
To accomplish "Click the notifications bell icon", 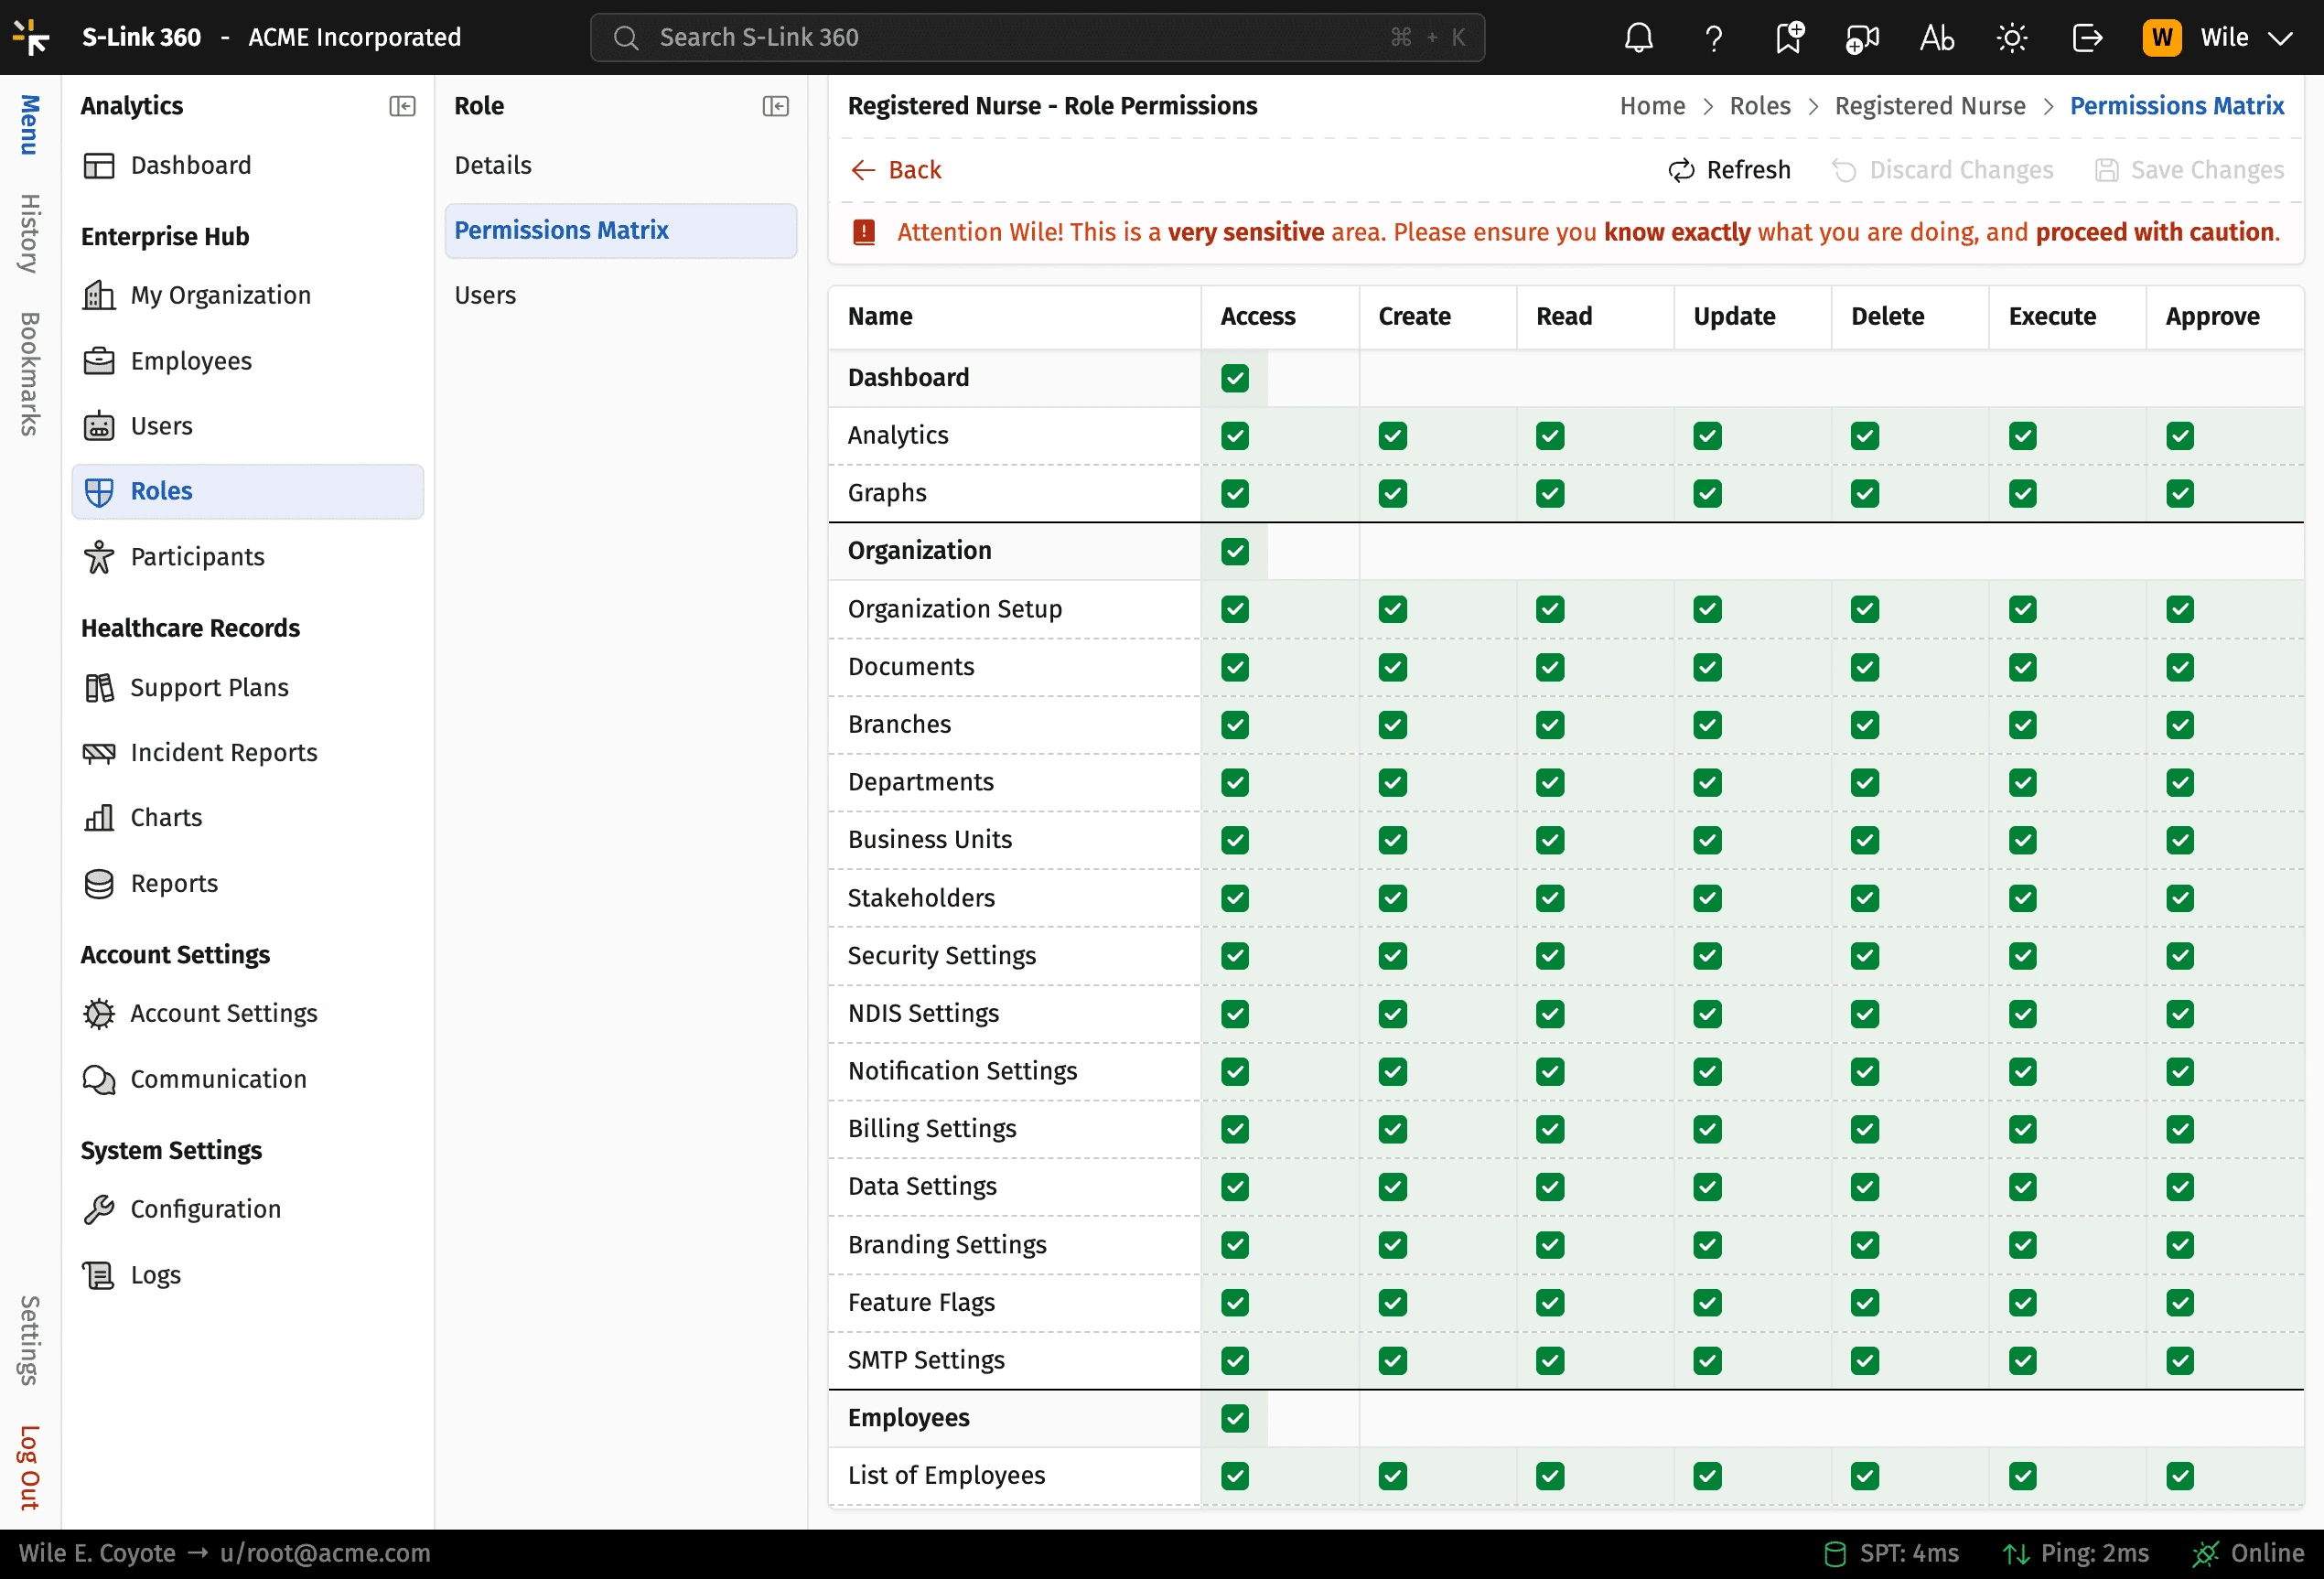I will point(1638,38).
